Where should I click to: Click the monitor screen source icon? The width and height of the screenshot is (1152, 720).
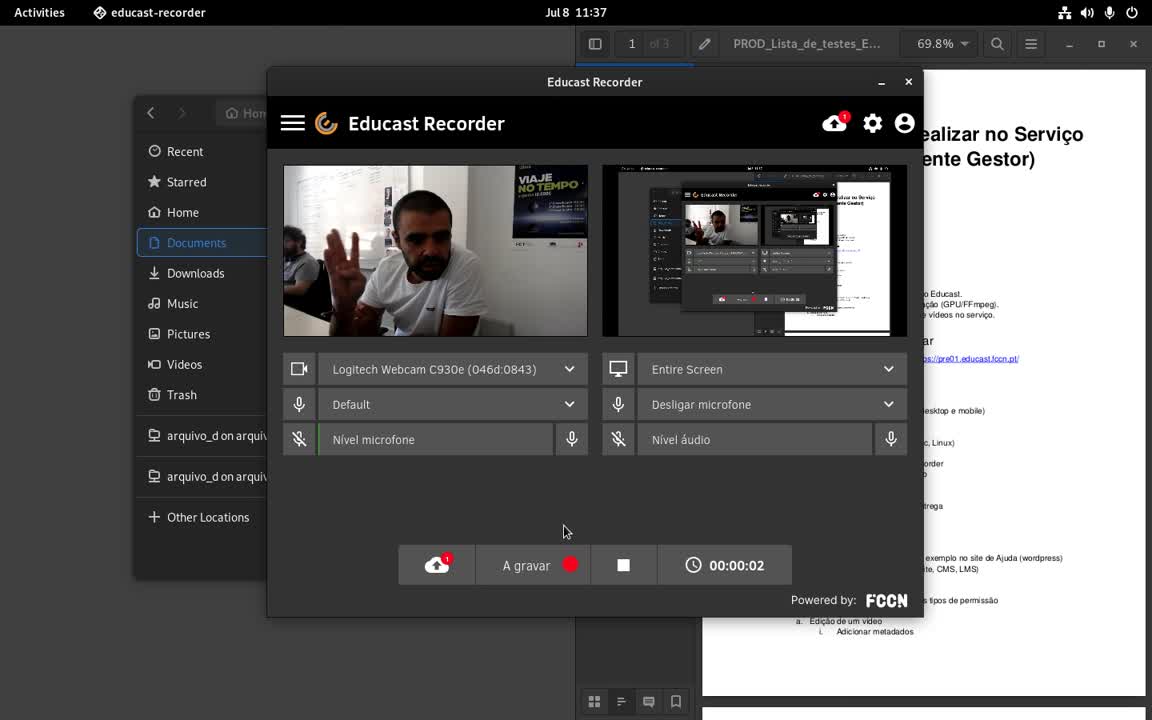(x=618, y=369)
